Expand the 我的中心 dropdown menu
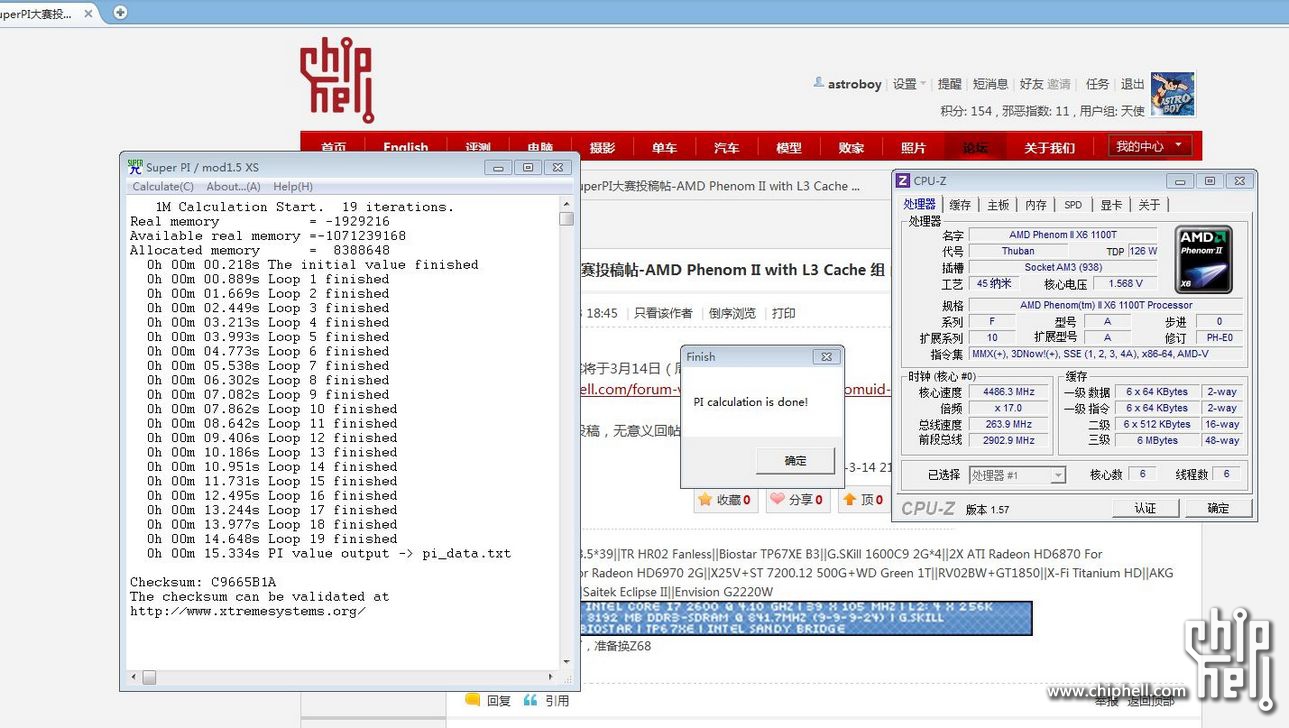This screenshot has width=1289, height=728. (x=1150, y=146)
